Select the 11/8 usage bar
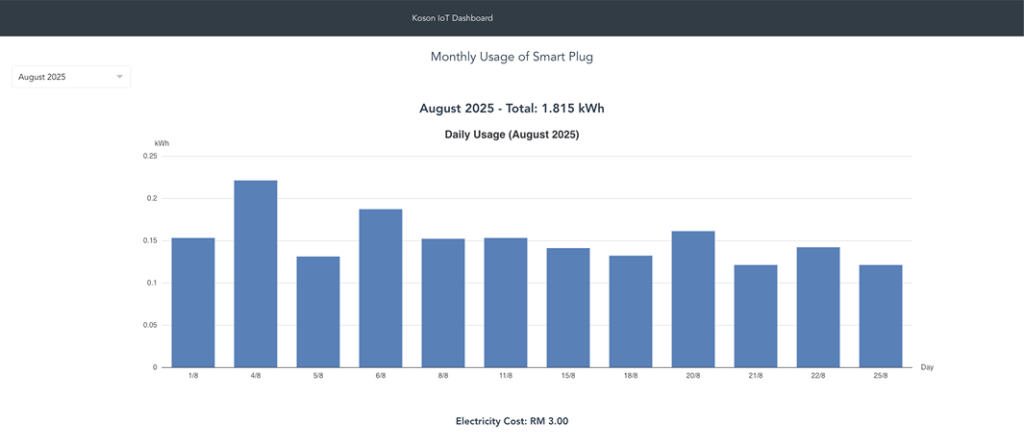Image resolution: width=1024 pixels, height=447 pixels. coord(505,302)
